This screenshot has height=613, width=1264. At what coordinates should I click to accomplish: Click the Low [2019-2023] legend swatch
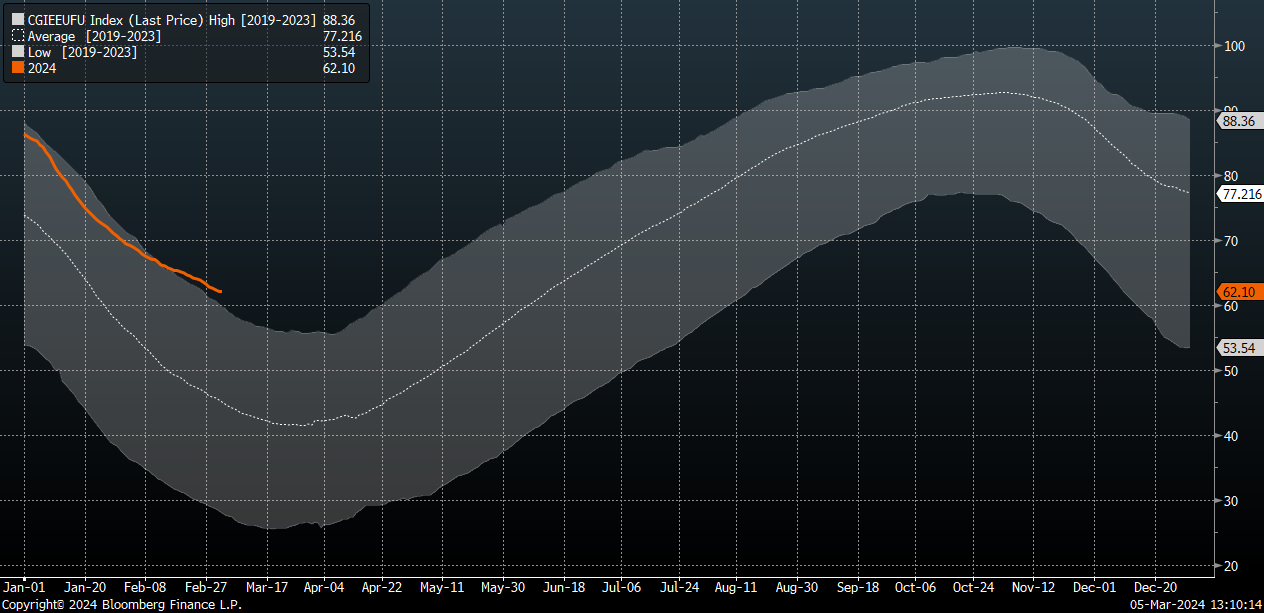coord(17,52)
